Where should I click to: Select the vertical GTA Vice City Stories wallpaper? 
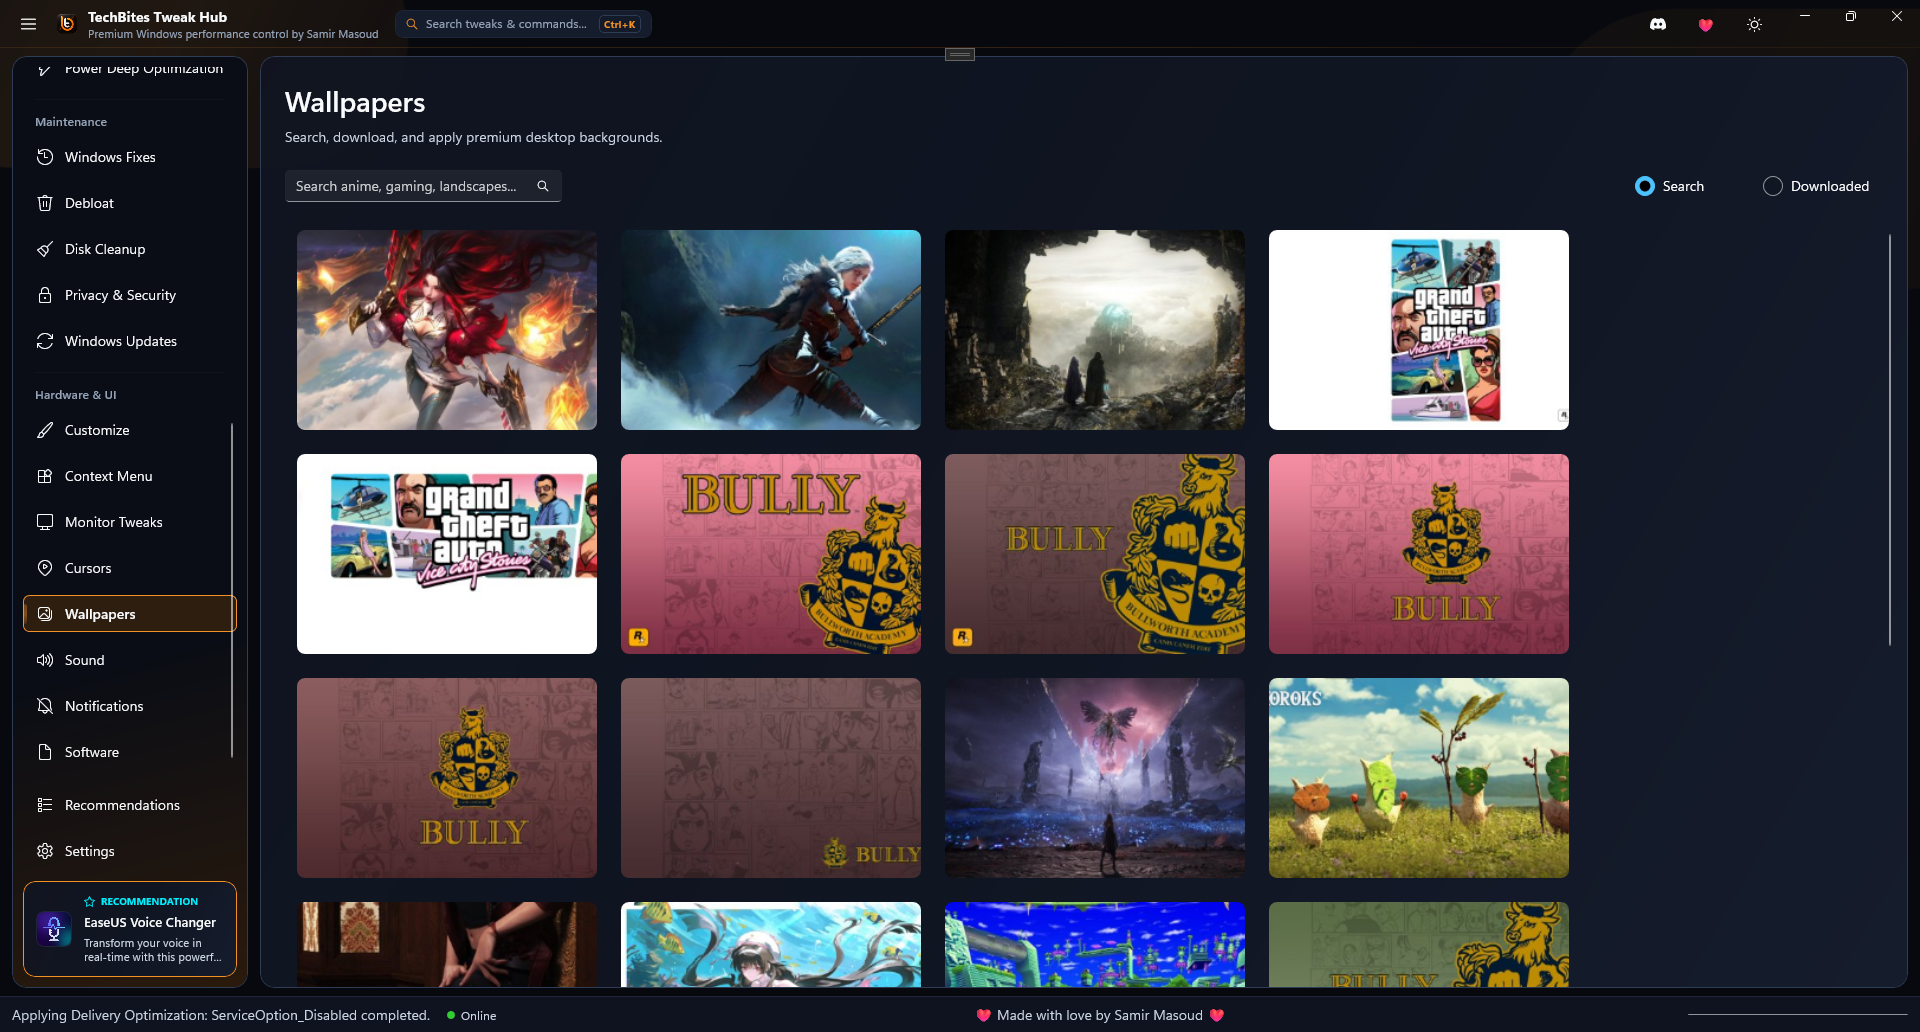click(1419, 330)
